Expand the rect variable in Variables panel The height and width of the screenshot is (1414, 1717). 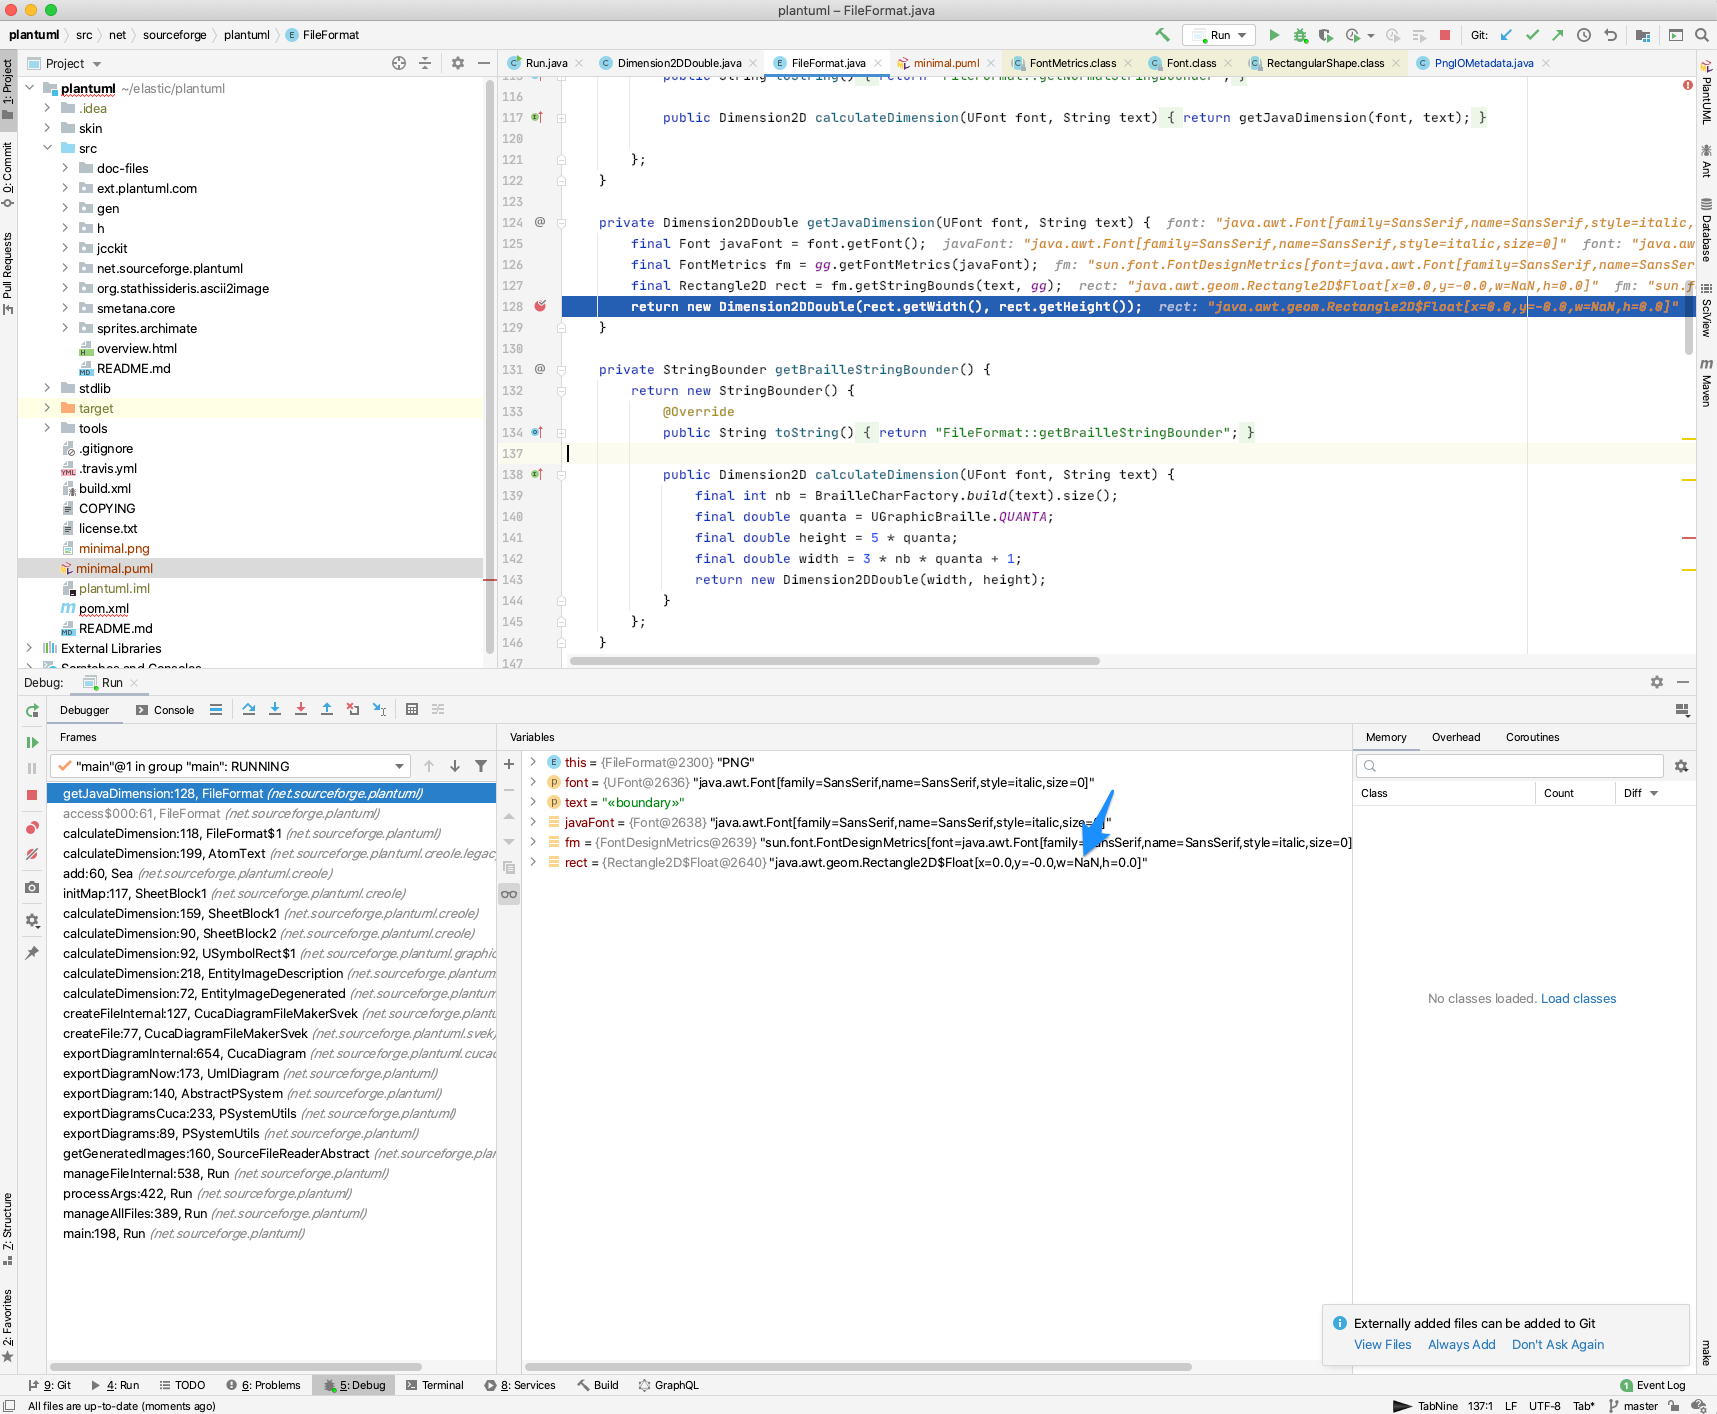point(534,862)
